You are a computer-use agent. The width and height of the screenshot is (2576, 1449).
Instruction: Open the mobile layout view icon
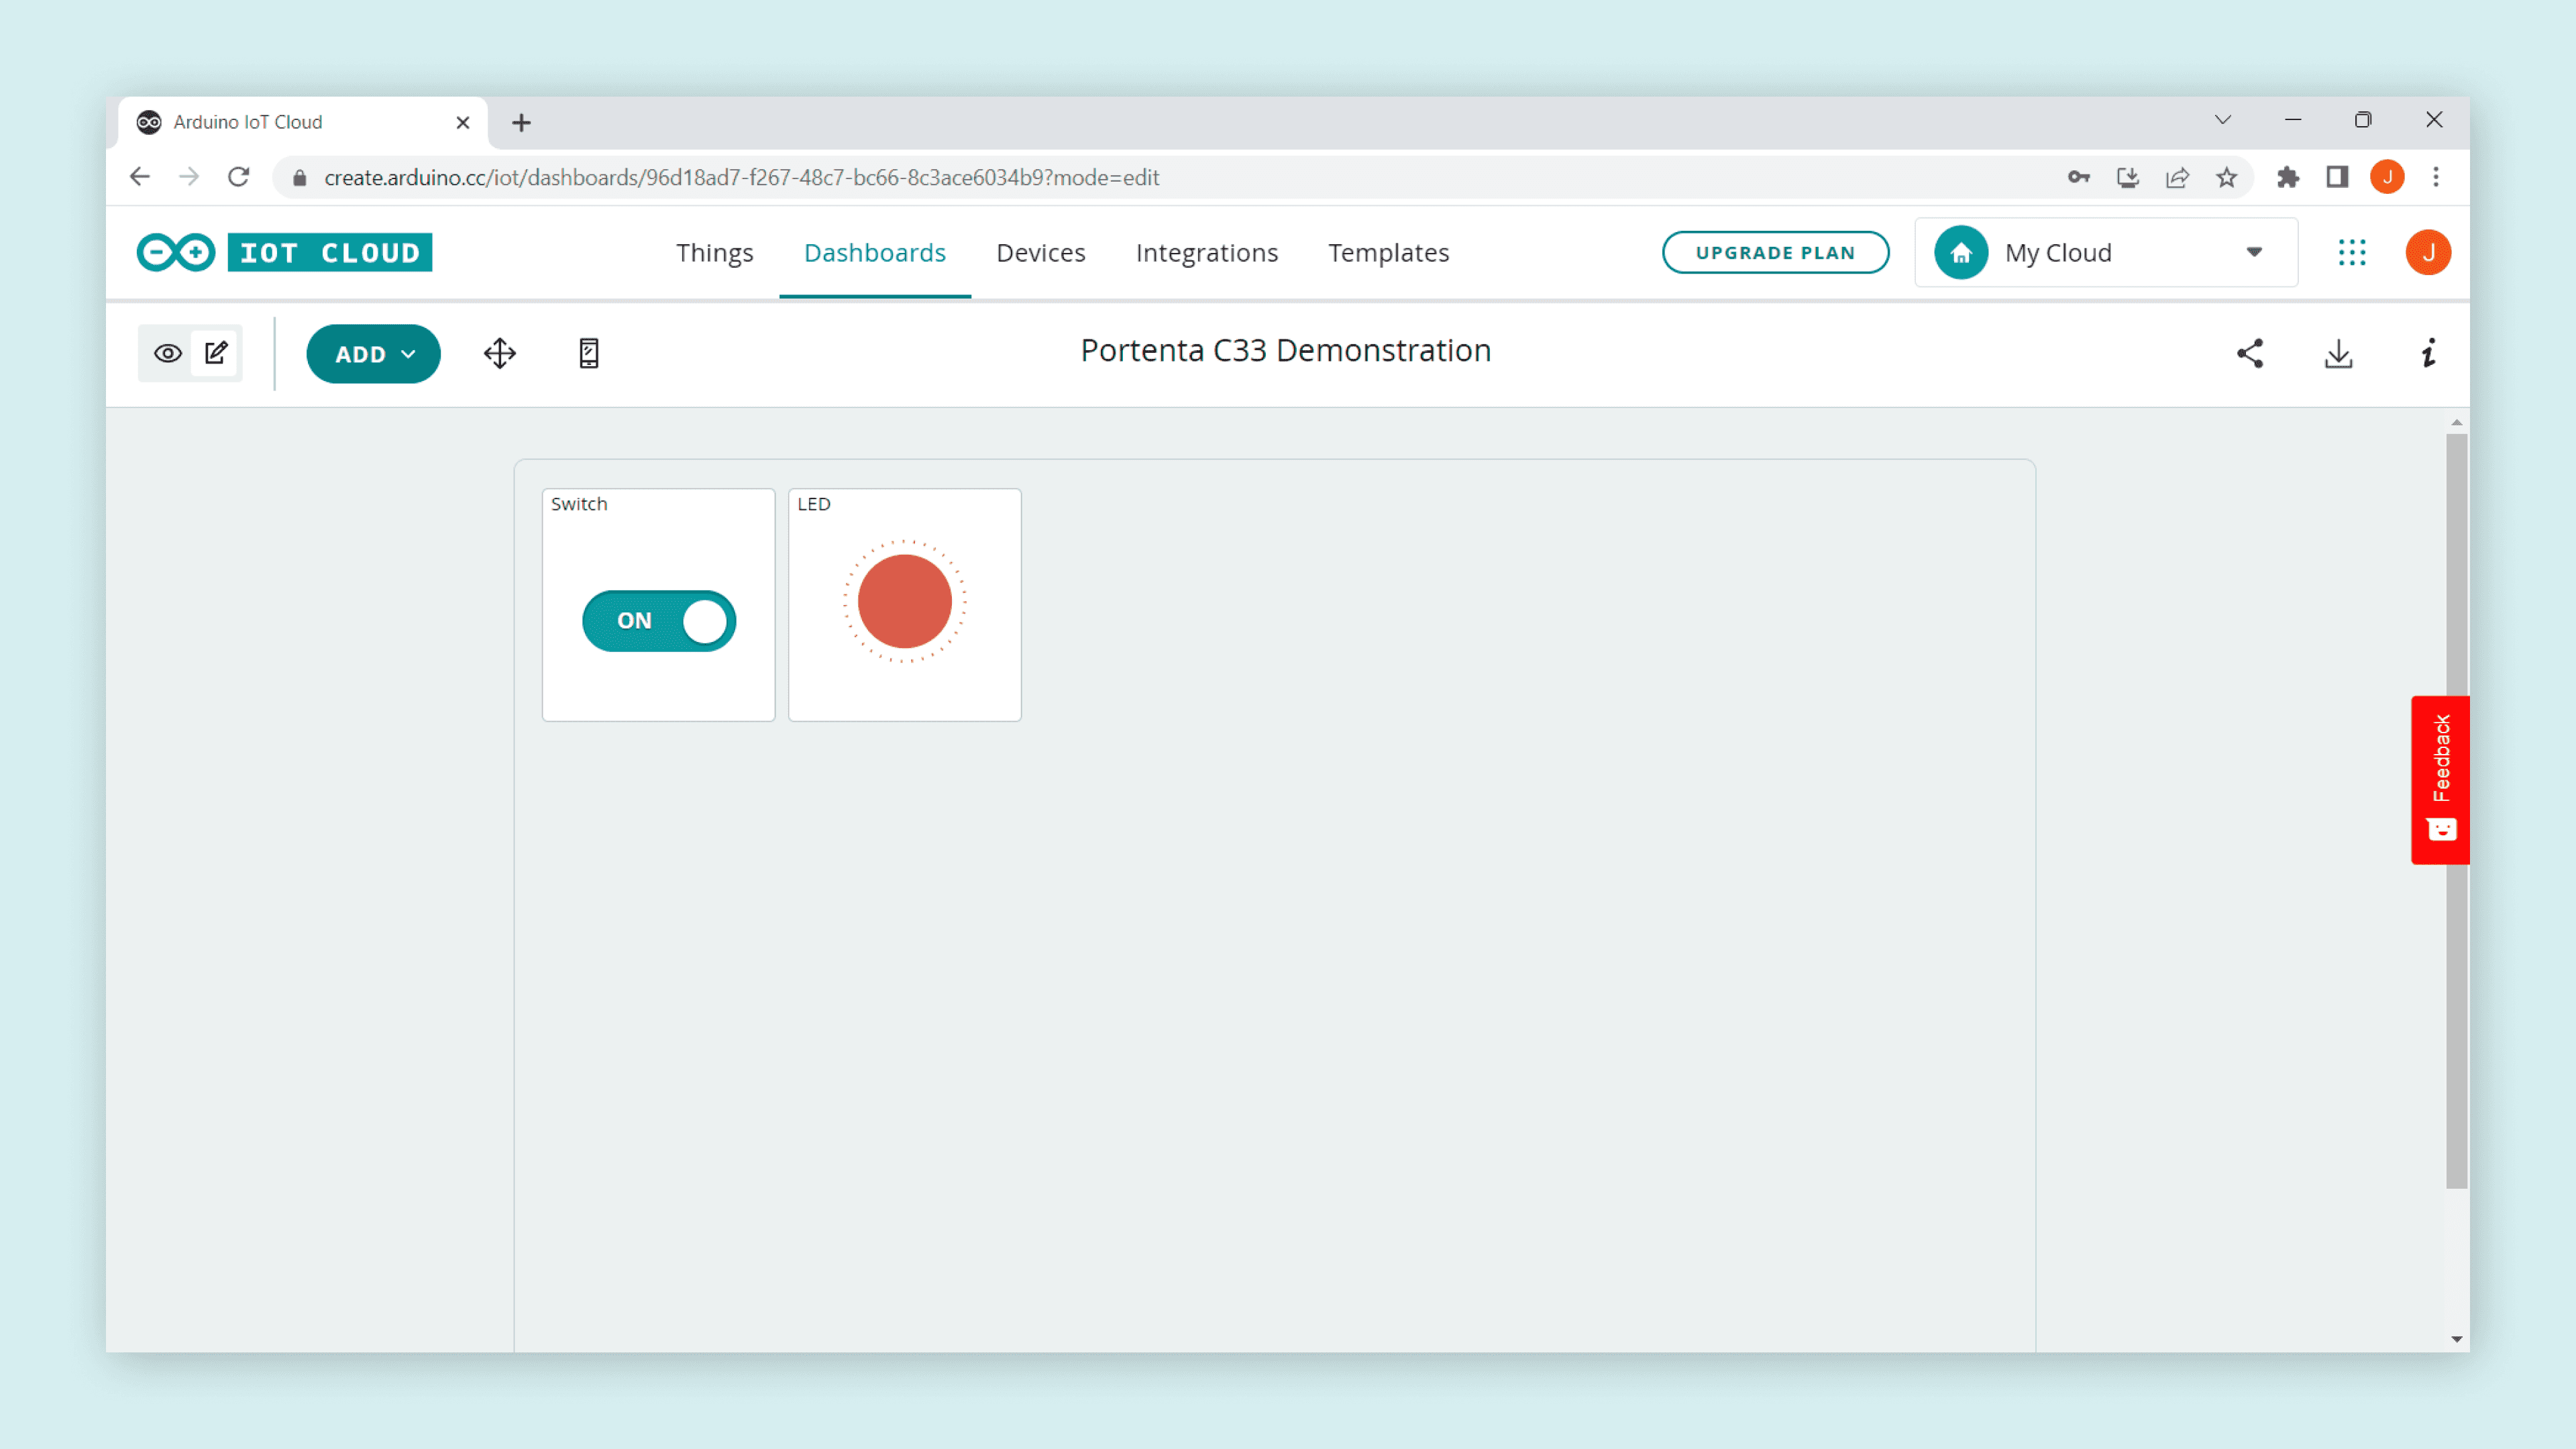(589, 353)
